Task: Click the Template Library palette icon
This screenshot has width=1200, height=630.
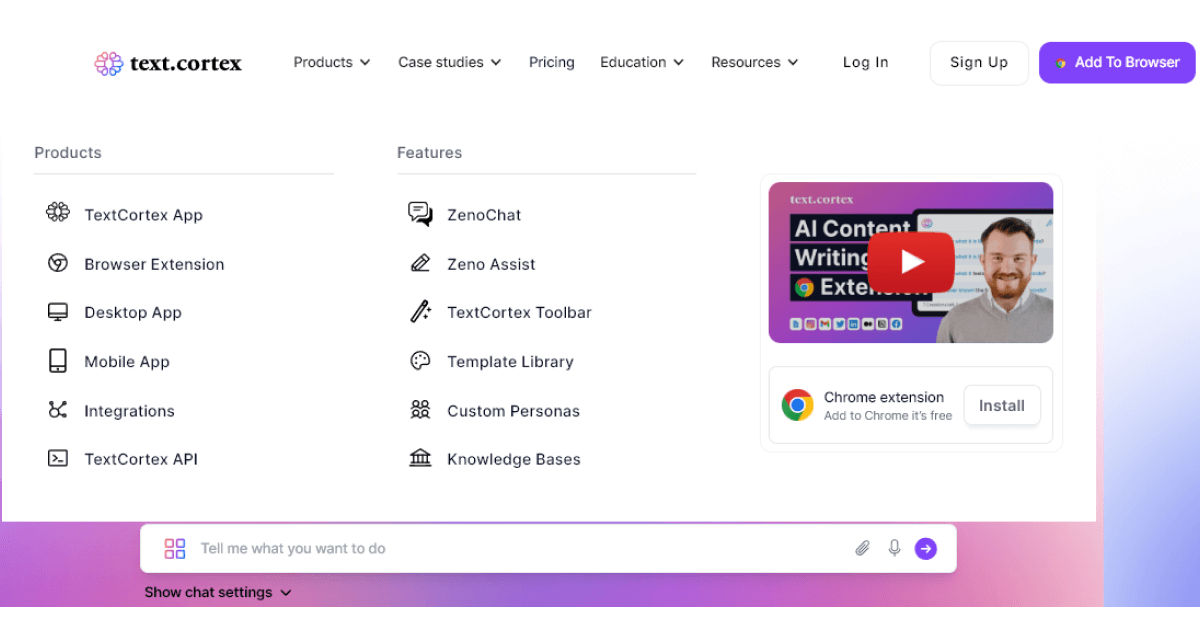Action: coord(420,361)
